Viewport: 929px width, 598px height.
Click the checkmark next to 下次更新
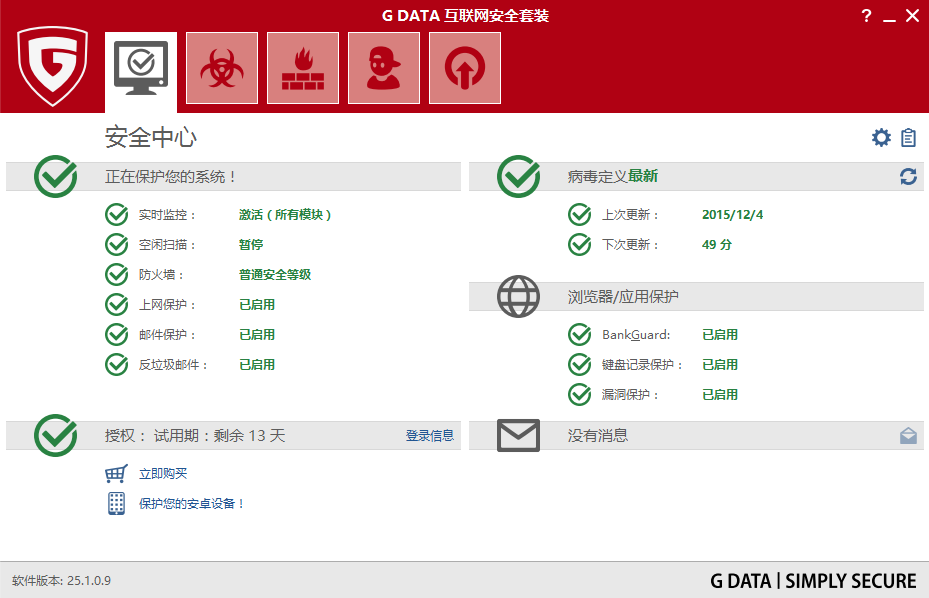(579, 244)
